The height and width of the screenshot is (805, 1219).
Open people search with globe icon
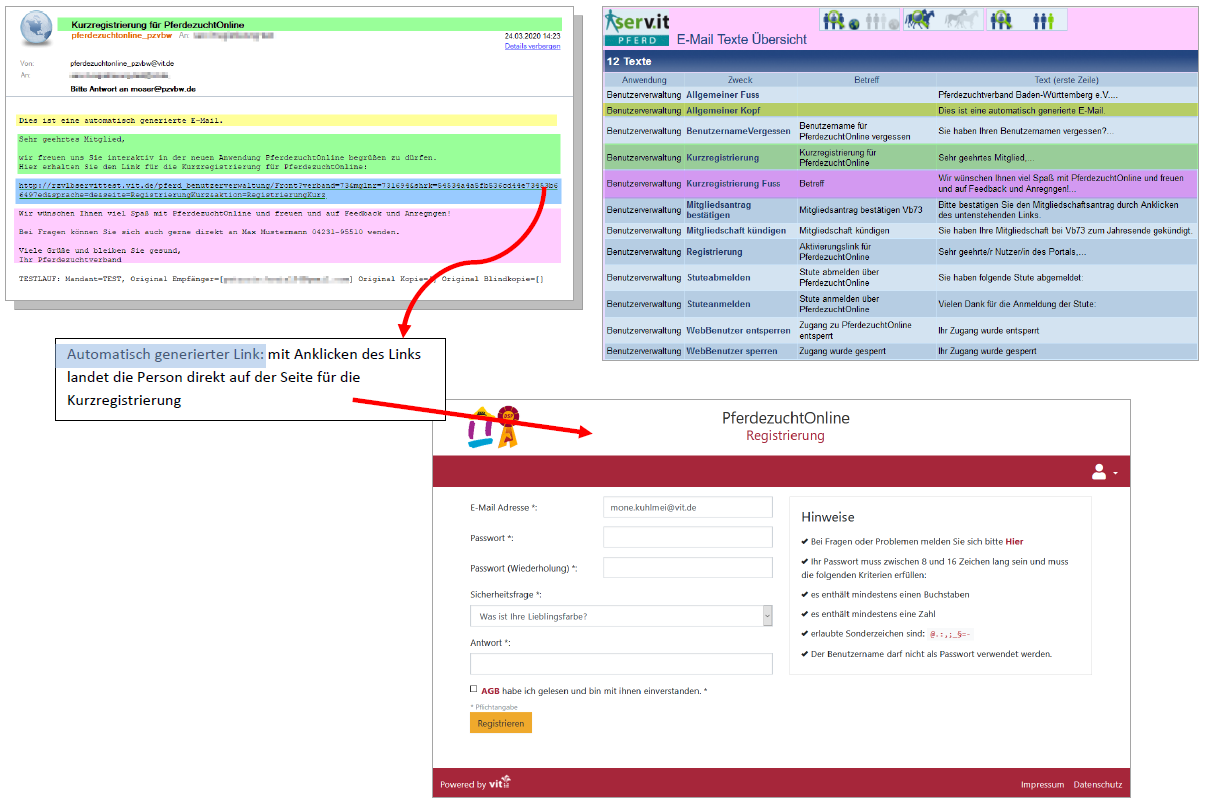(x=839, y=20)
